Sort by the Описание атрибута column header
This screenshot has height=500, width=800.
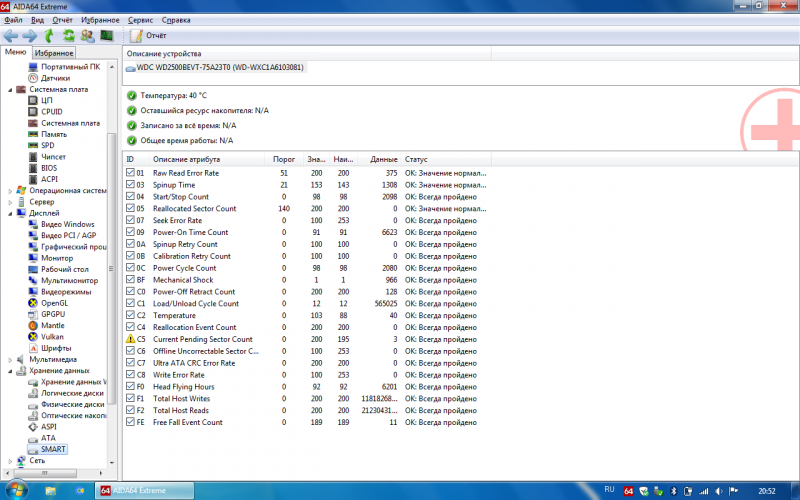(186, 159)
